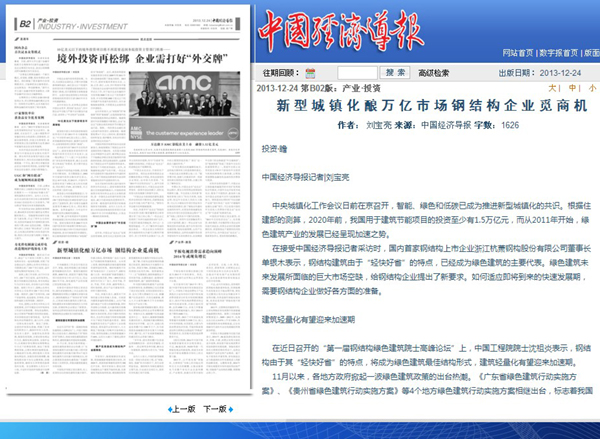This screenshot has width=600, height=439.
Task: Go to next page 下一版
Action: coord(215,410)
